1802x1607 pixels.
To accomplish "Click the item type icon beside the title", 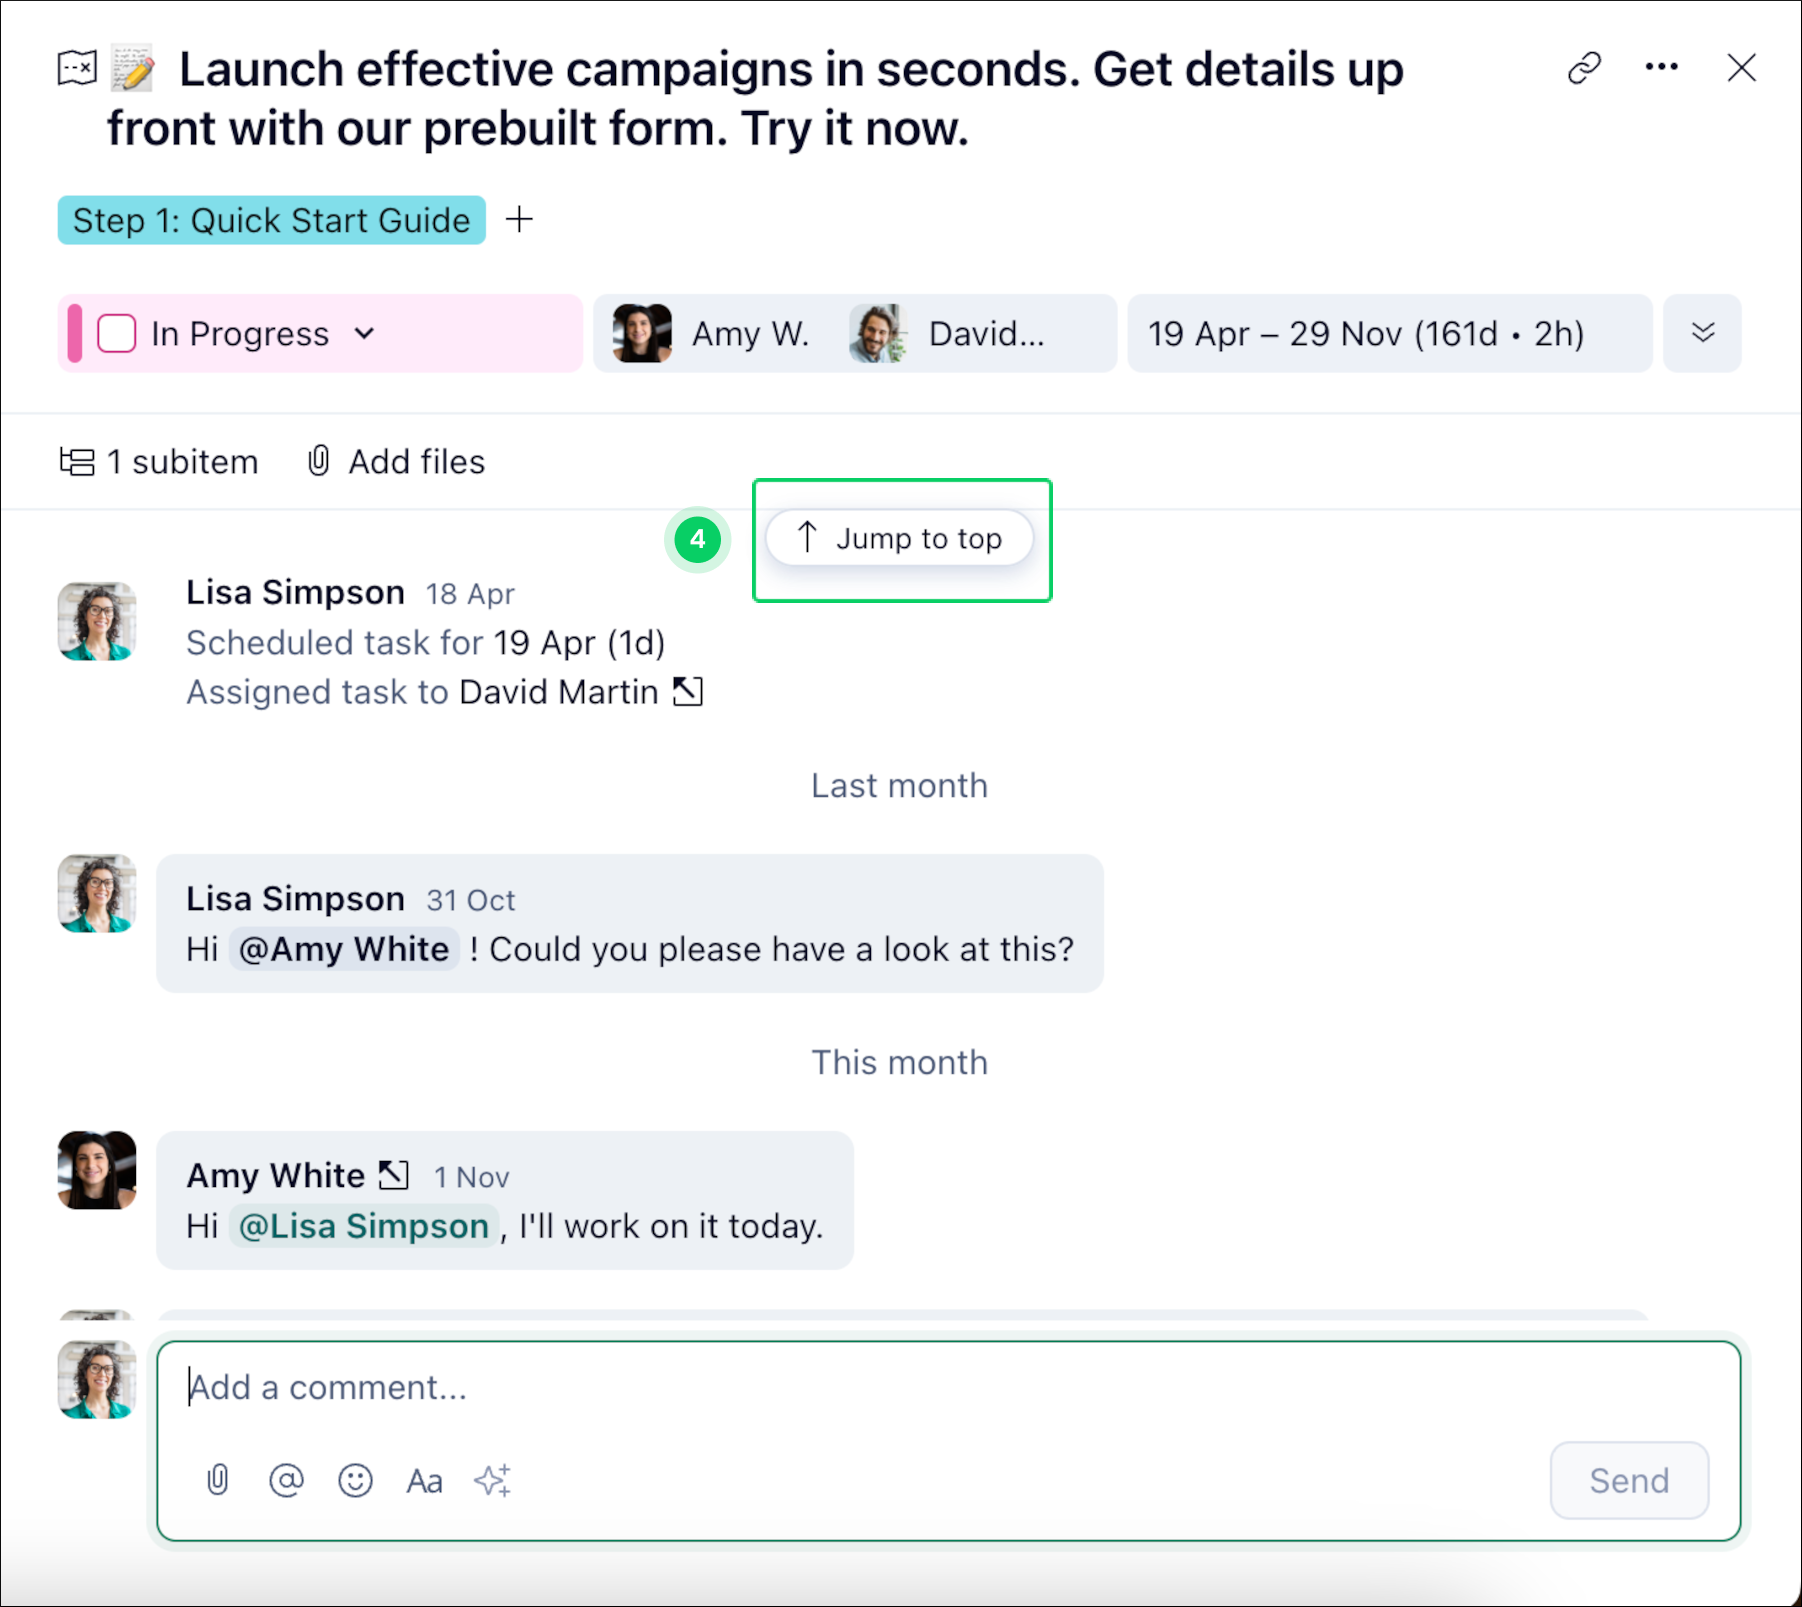I will coord(77,69).
